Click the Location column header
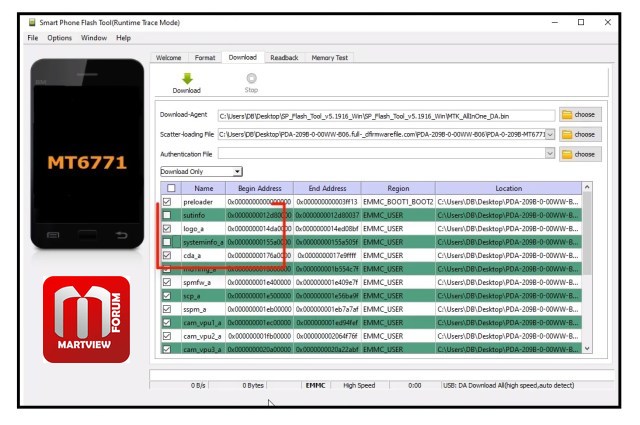 (509, 188)
